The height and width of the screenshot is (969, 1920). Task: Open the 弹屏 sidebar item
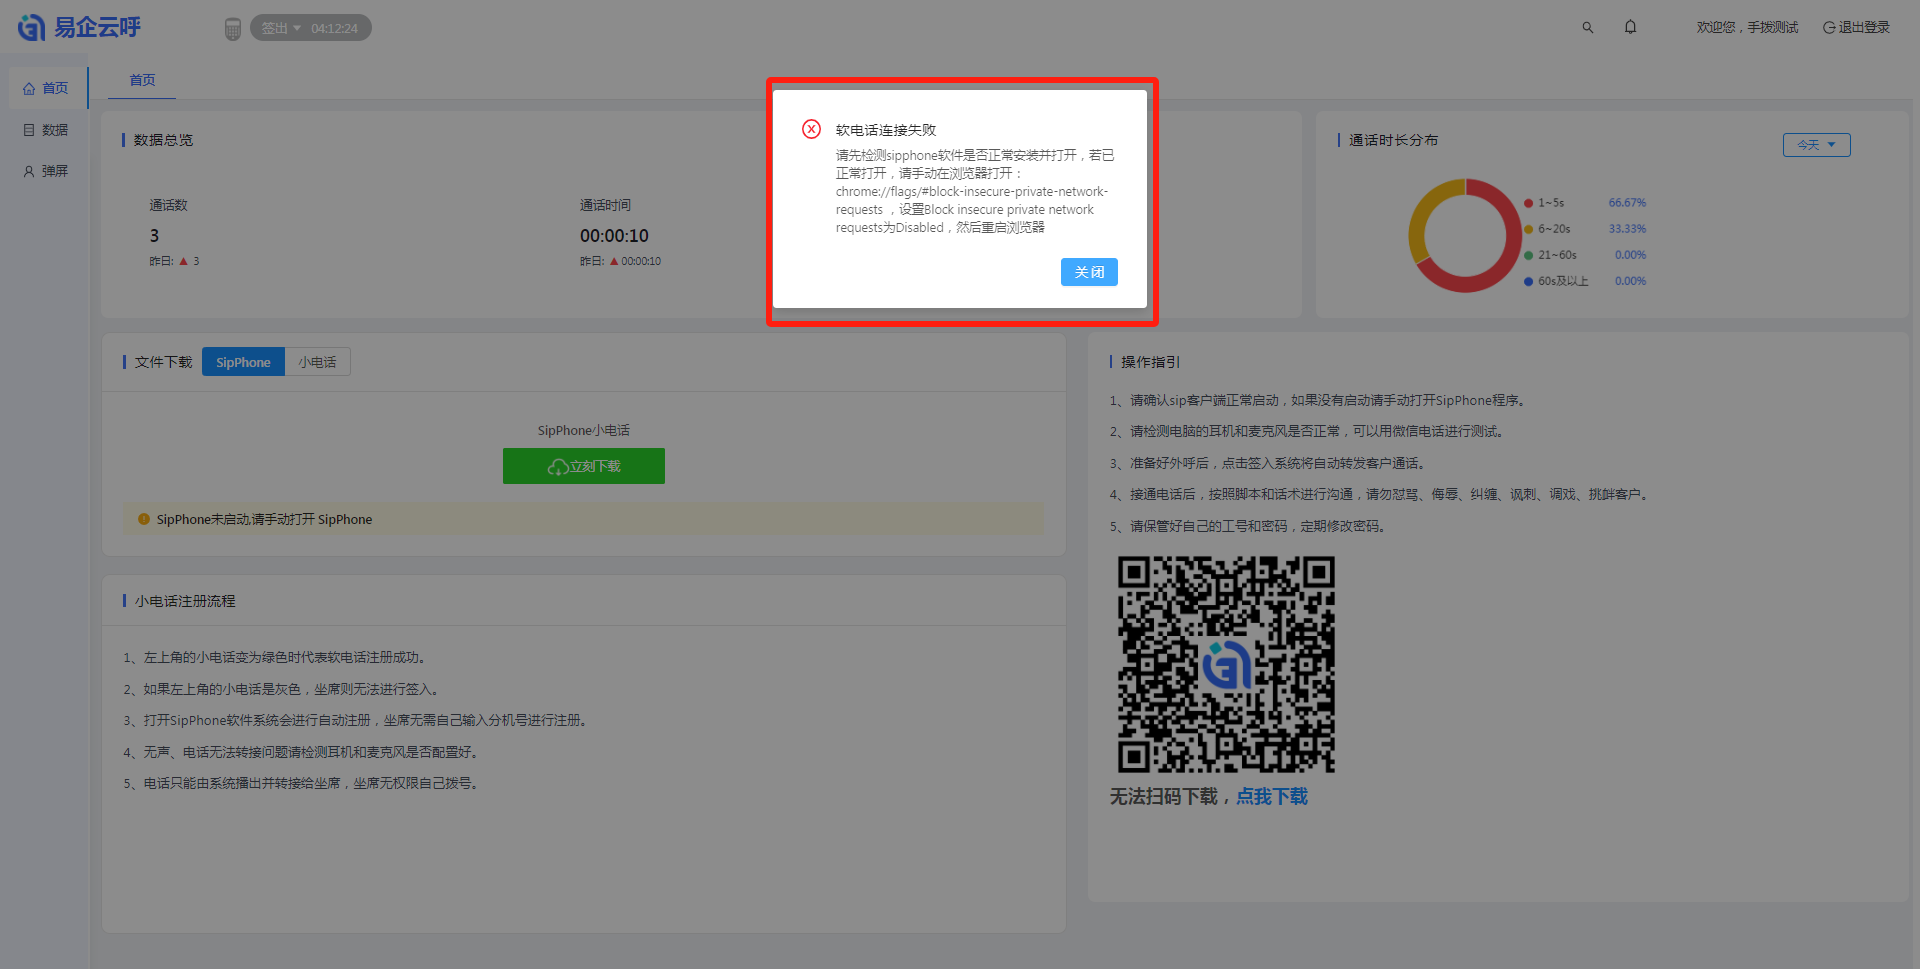[x=46, y=171]
